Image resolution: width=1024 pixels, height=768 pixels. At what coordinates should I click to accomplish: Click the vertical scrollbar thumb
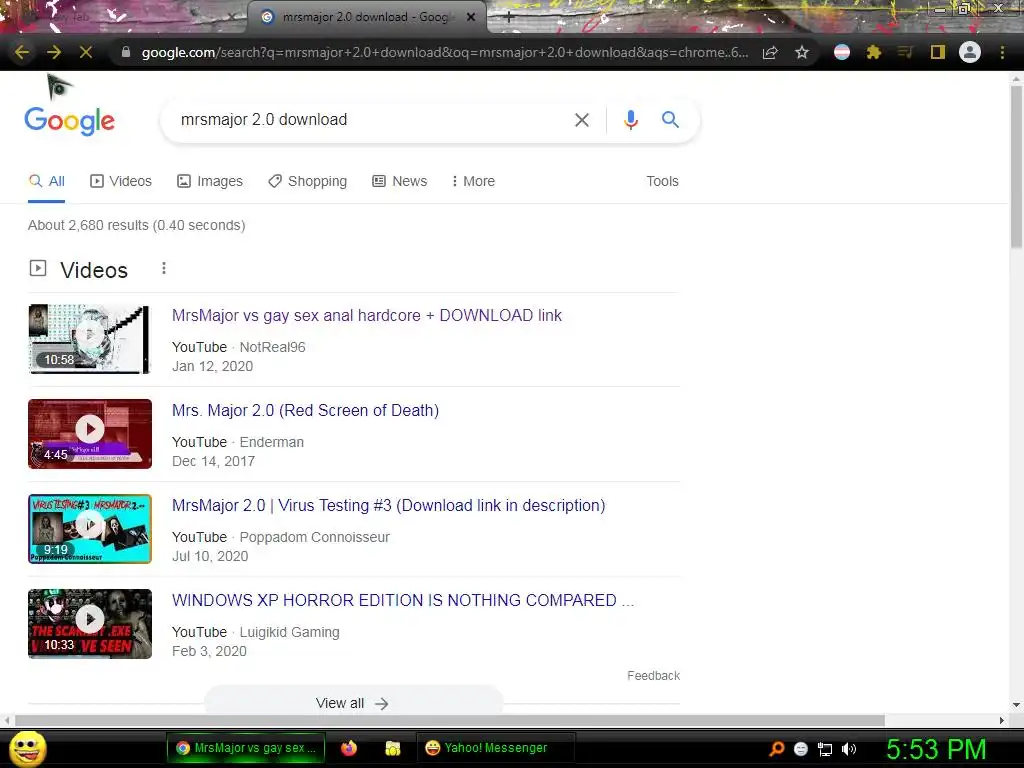1016,167
